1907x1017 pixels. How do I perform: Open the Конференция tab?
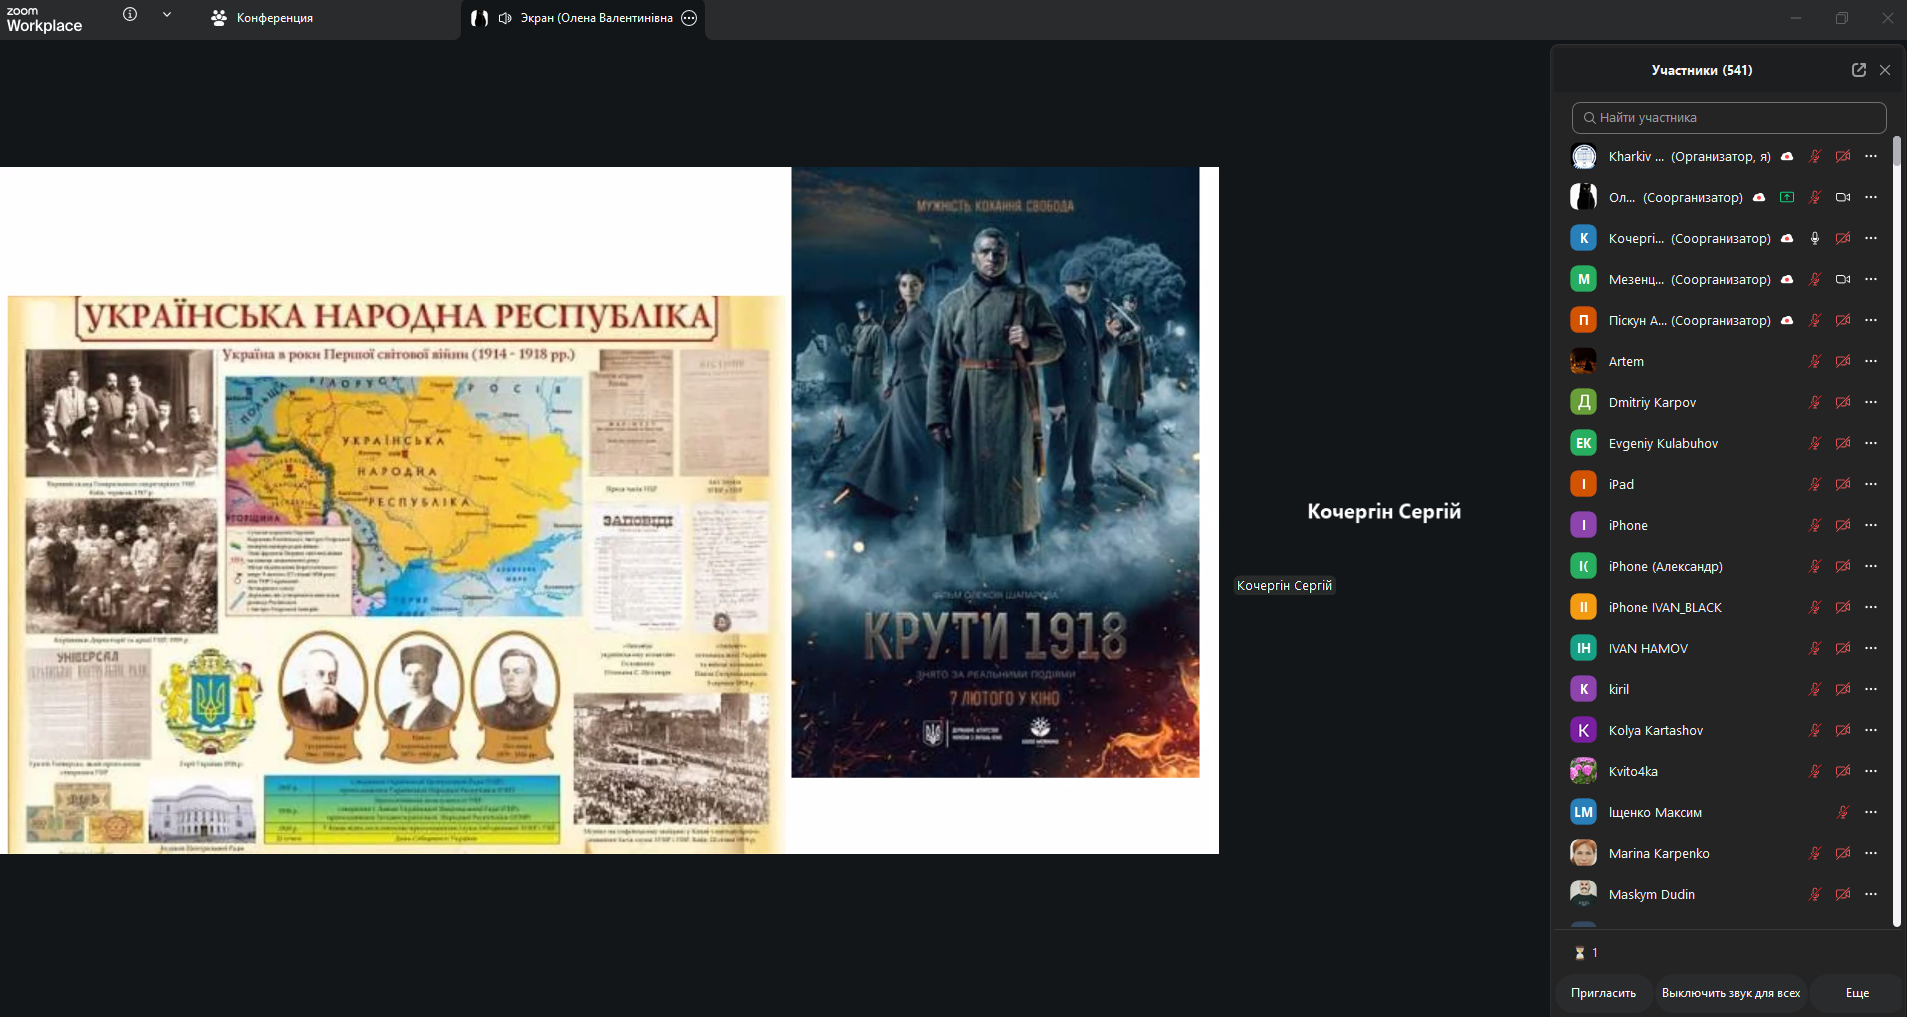pyautogui.click(x=262, y=18)
